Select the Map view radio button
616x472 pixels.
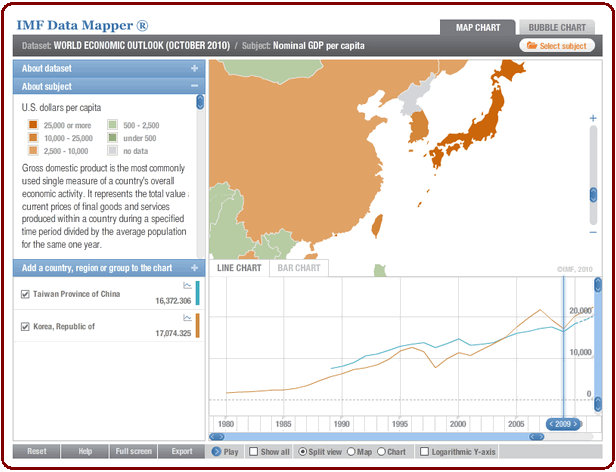[351, 452]
